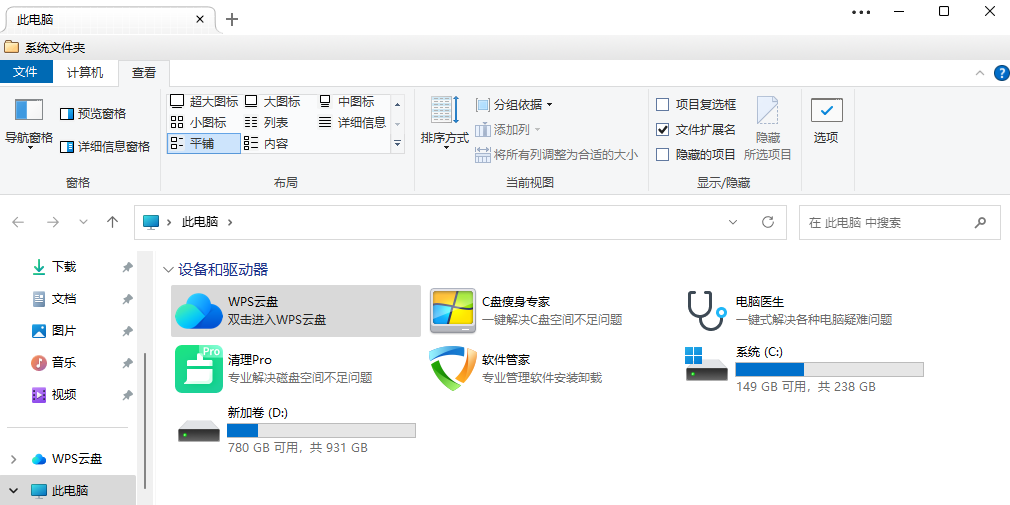Refresh the current location

click(x=768, y=222)
